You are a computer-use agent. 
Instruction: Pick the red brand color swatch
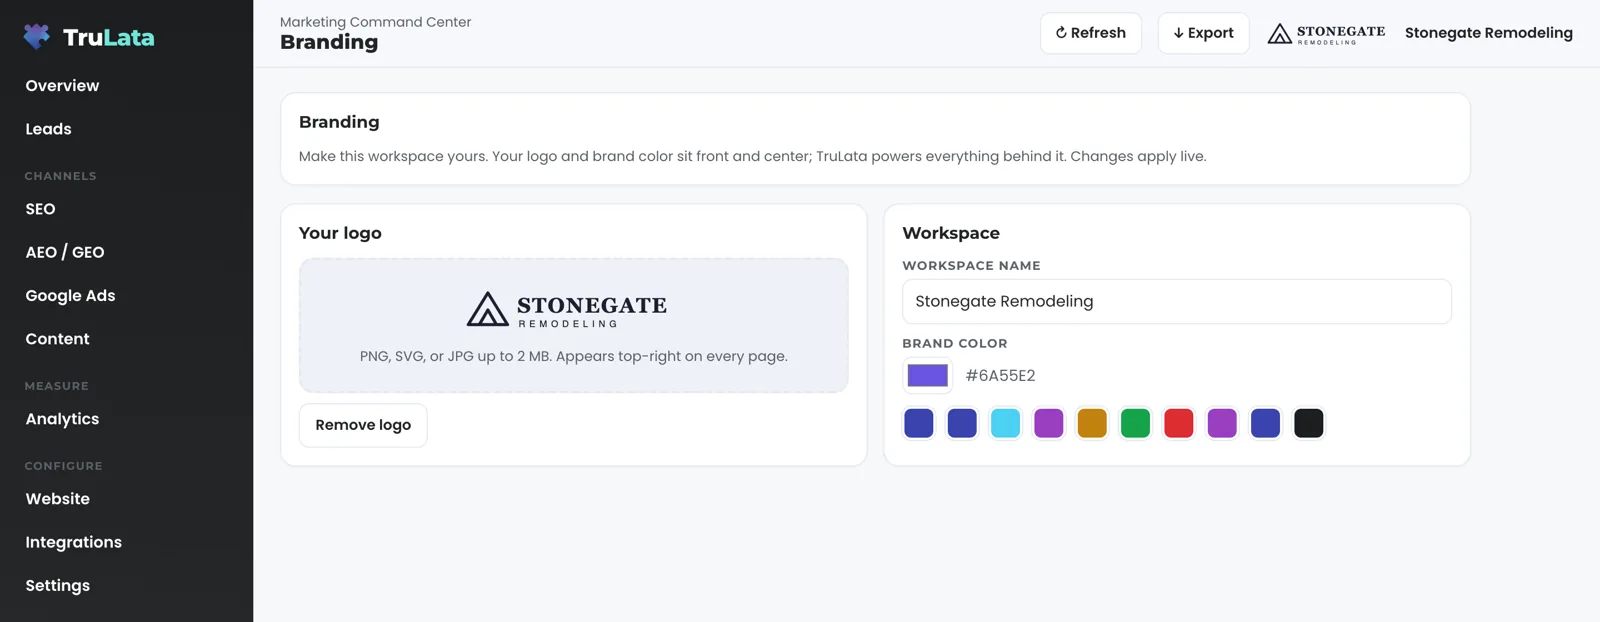[x=1179, y=423]
